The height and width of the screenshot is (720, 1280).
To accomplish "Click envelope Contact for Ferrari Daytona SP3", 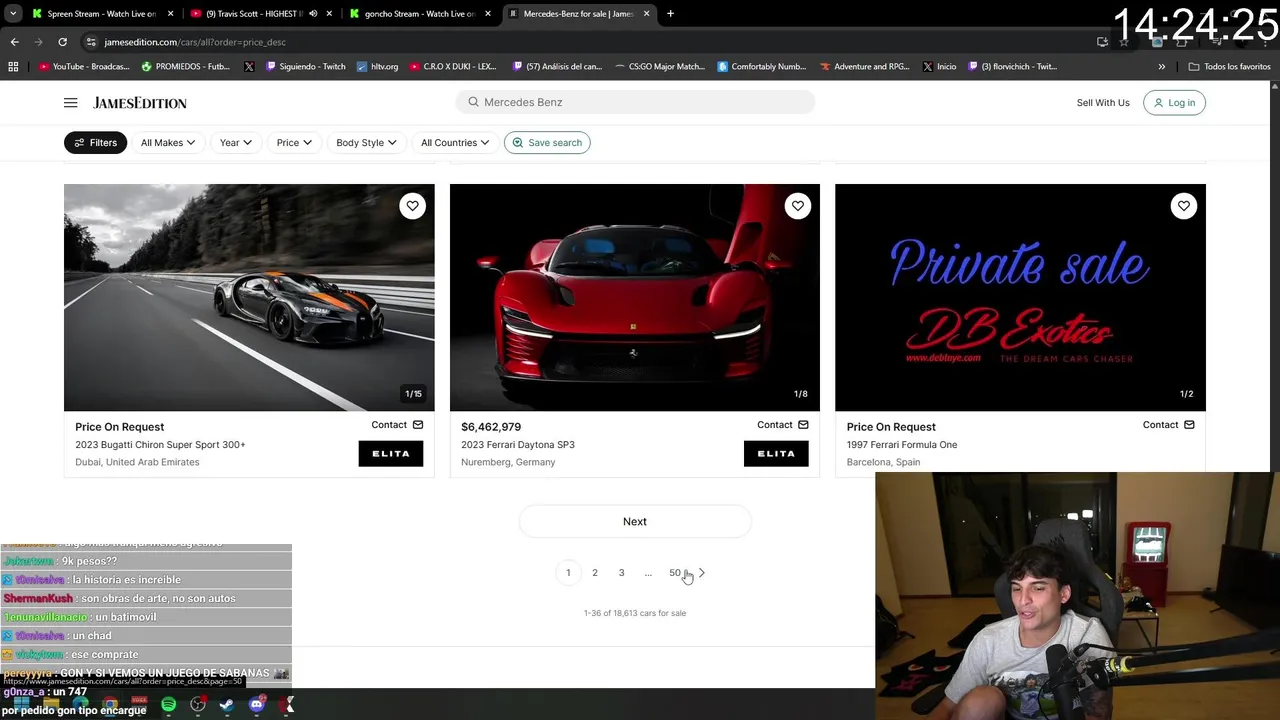I will (783, 425).
